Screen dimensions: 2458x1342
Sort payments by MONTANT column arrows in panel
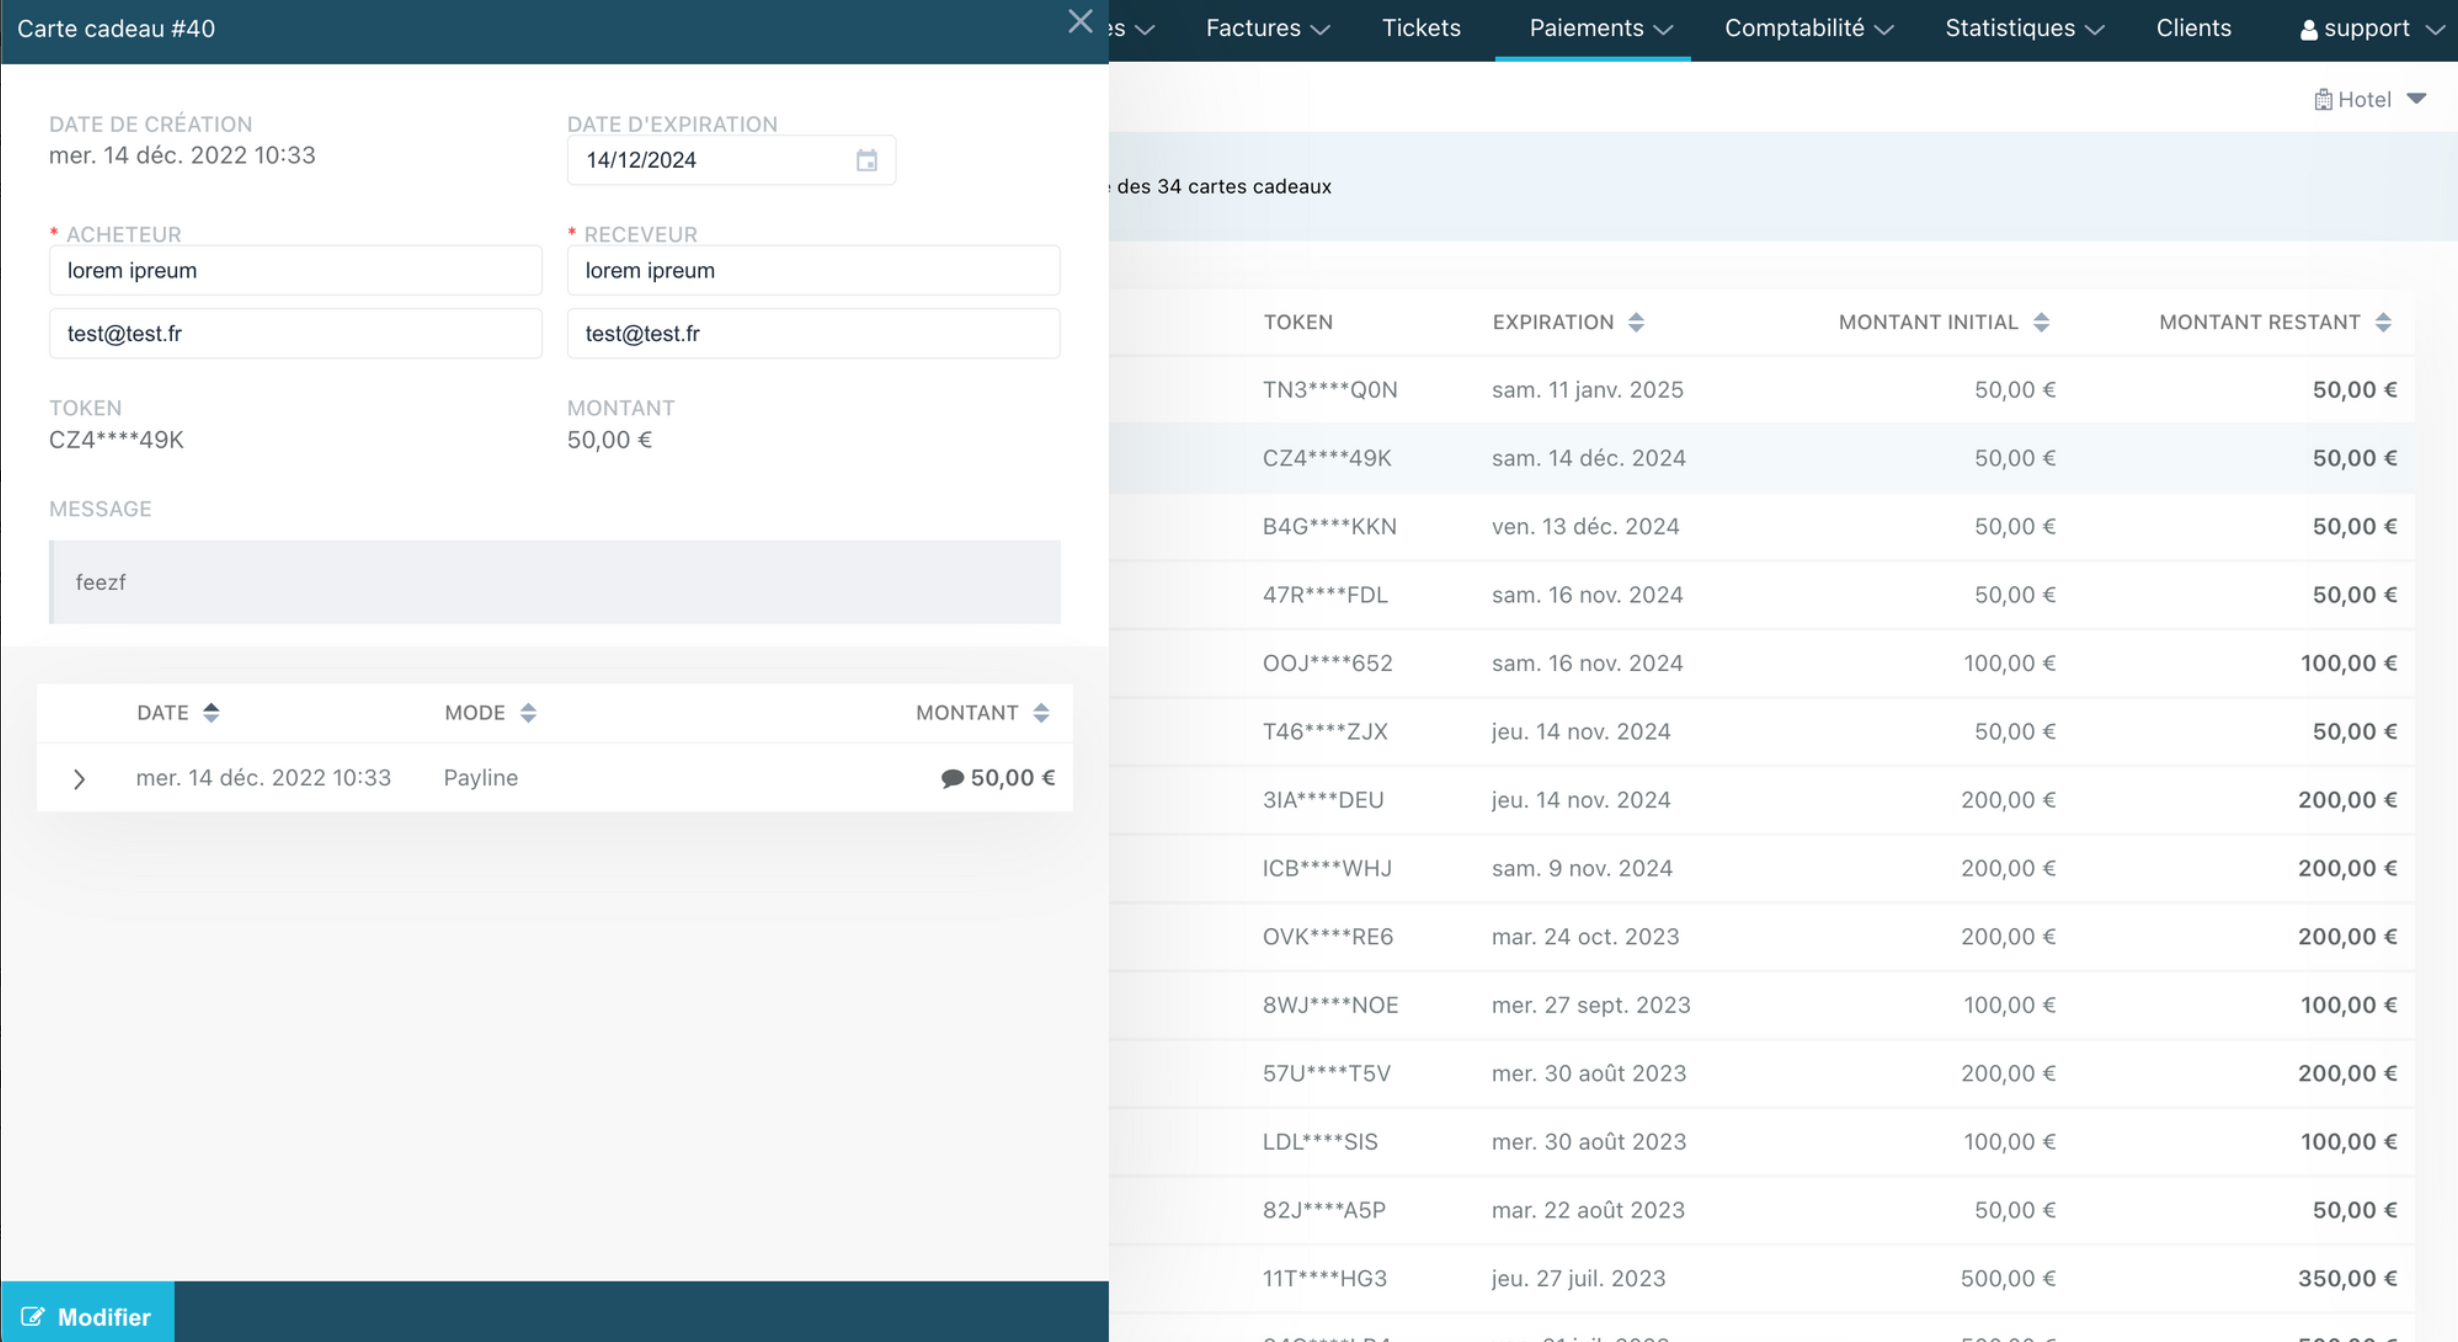(1041, 713)
